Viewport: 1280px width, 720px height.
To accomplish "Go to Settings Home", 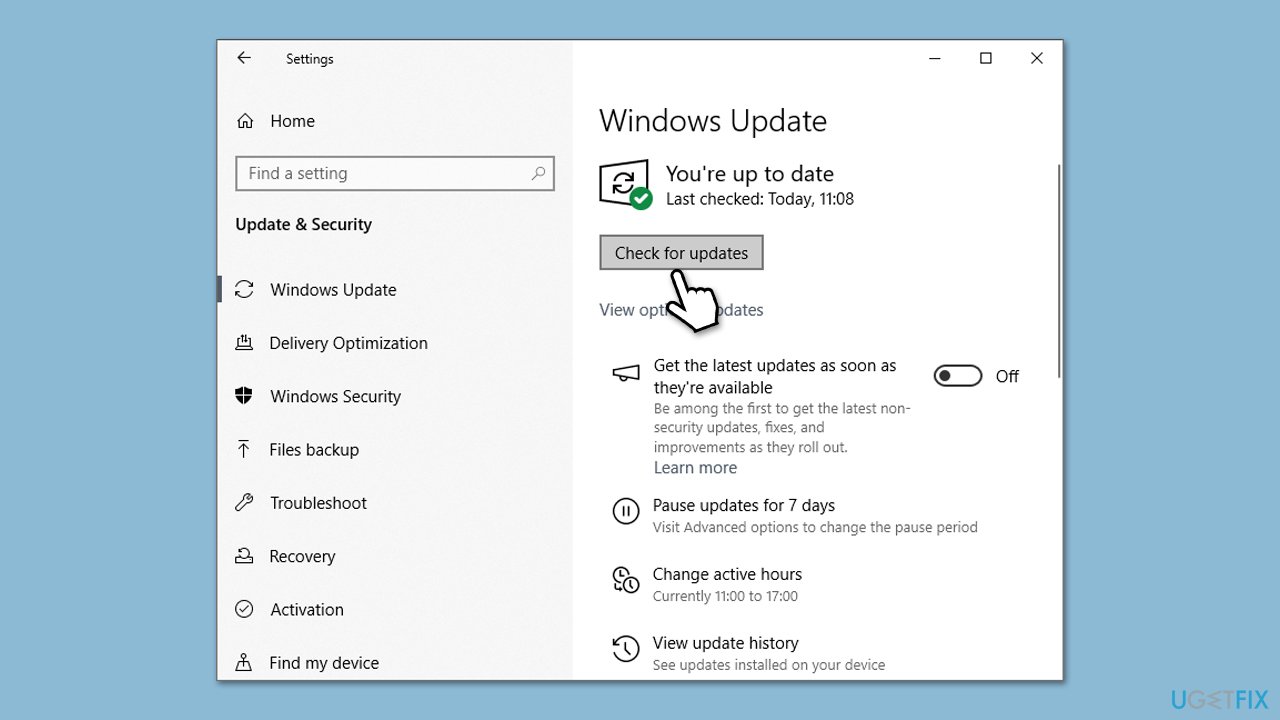I will coord(292,121).
